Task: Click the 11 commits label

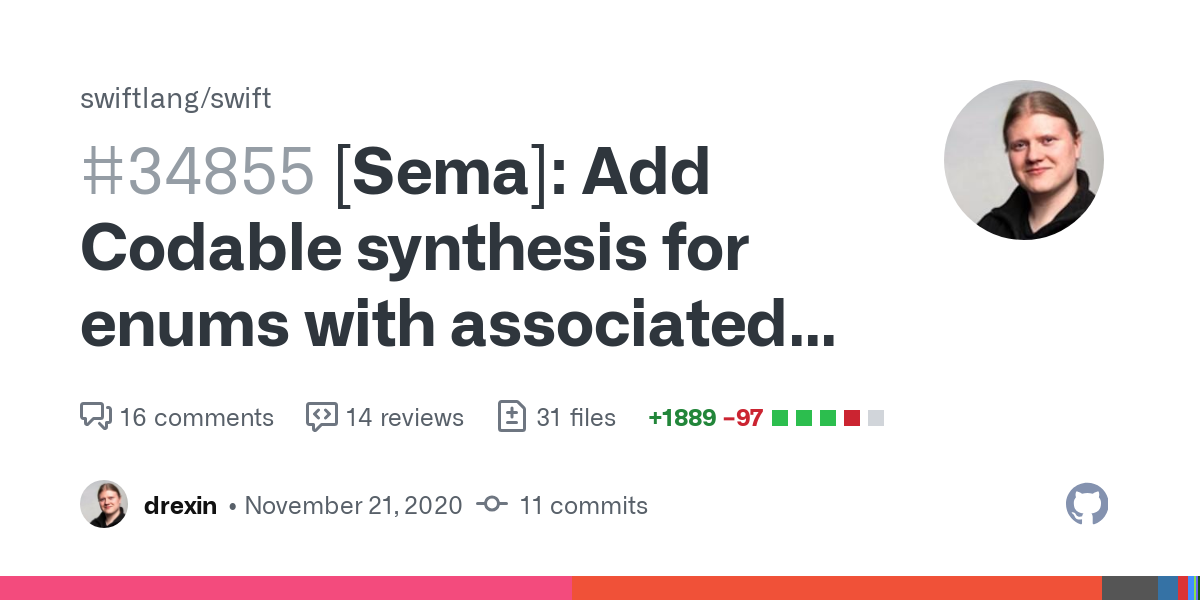Action: [x=584, y=505]
